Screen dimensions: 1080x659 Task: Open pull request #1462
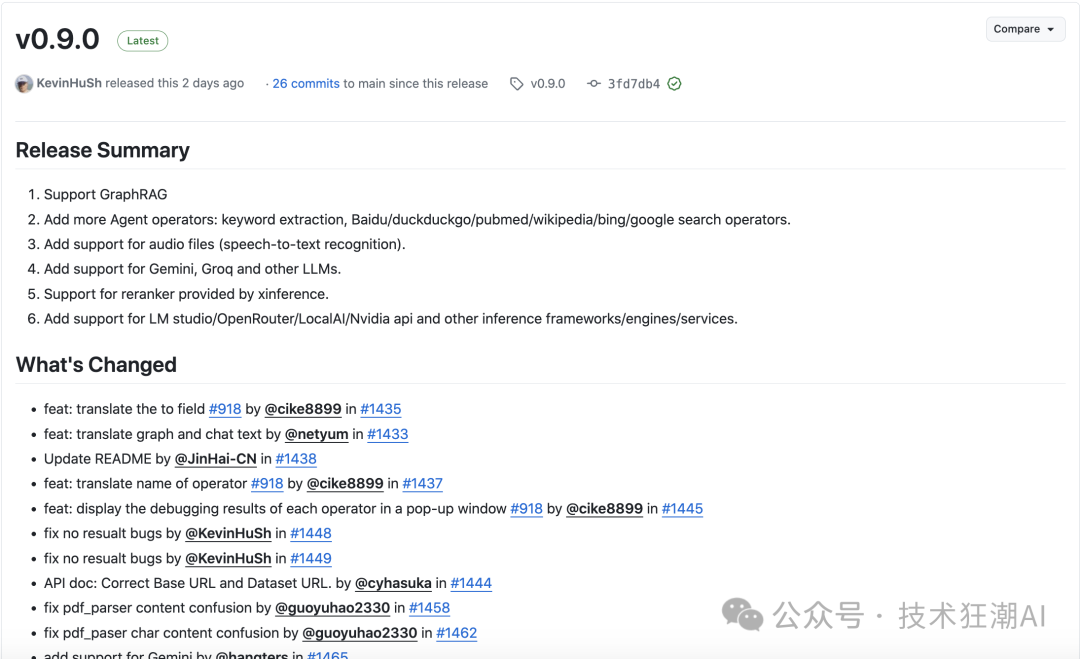pyautogui.click(x=457, y=633)
